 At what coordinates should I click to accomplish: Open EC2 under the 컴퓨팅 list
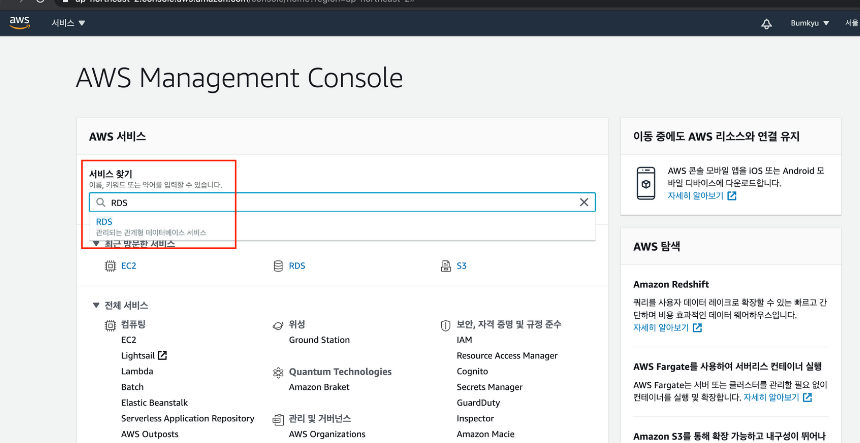128,340
